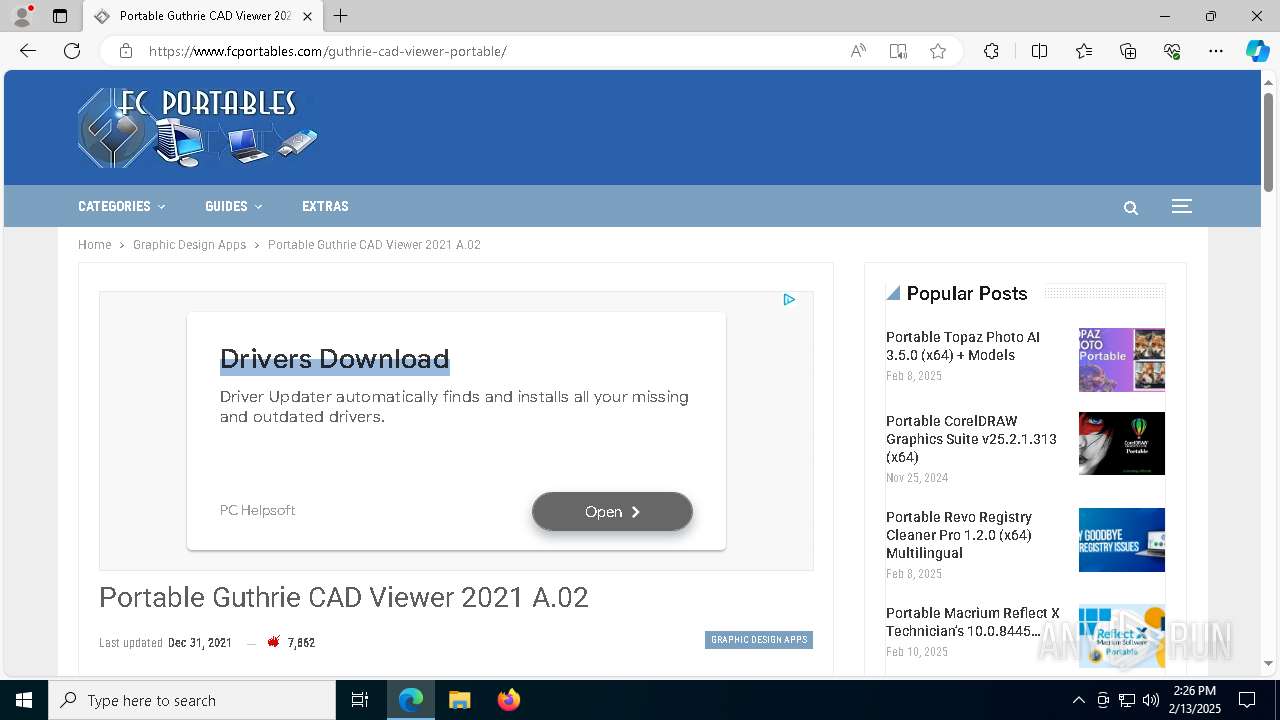Click the Topaz Photo AI thumbnail
This screenshot has width=1280, height=720.
[x=1122, y=360]
